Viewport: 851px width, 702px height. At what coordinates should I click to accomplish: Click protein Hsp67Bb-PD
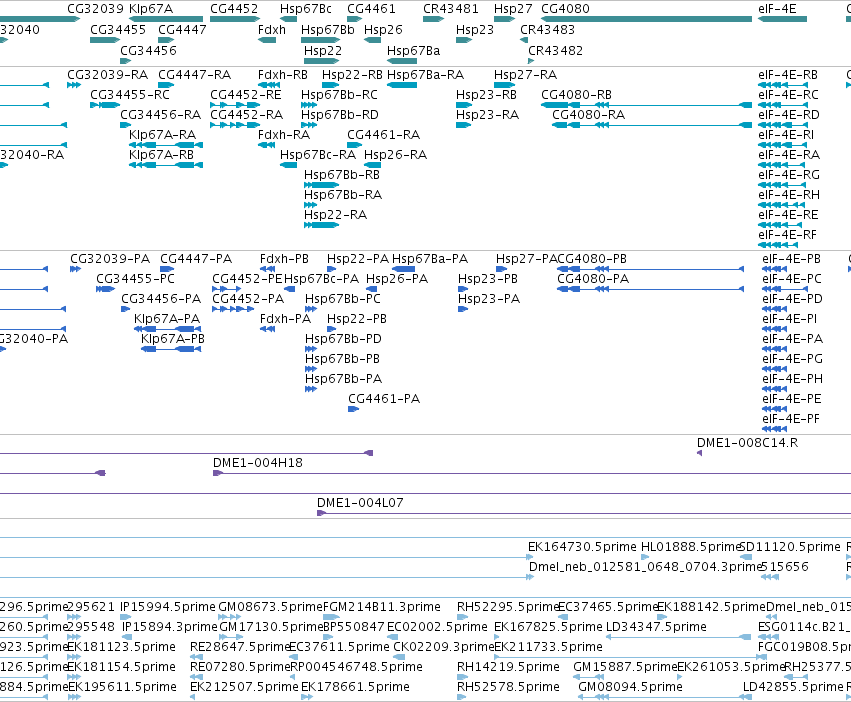point(343,339)
